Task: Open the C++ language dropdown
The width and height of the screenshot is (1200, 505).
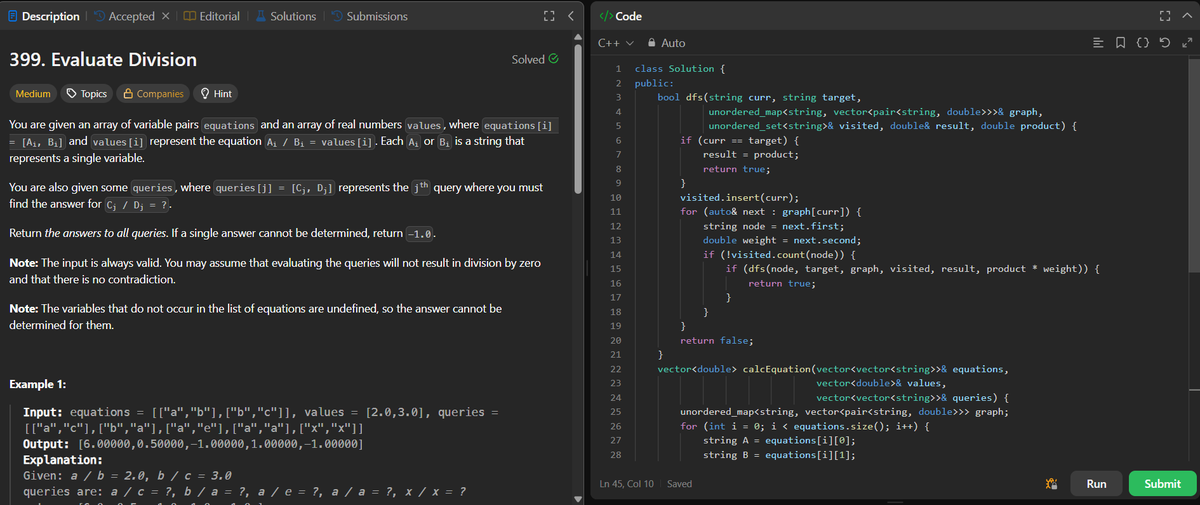Action: (616, 43)
